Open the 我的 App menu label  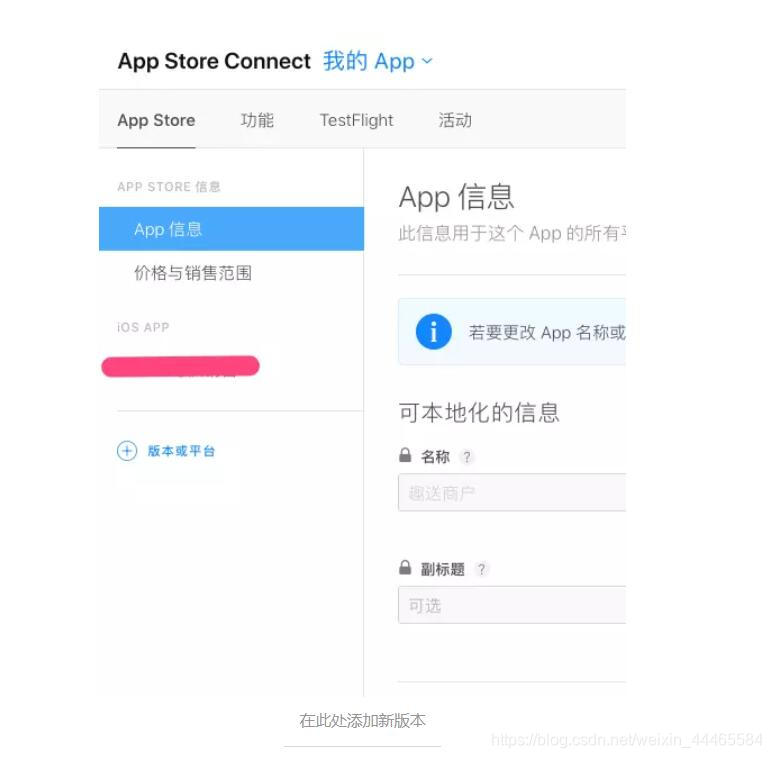(x=369, y=61)
